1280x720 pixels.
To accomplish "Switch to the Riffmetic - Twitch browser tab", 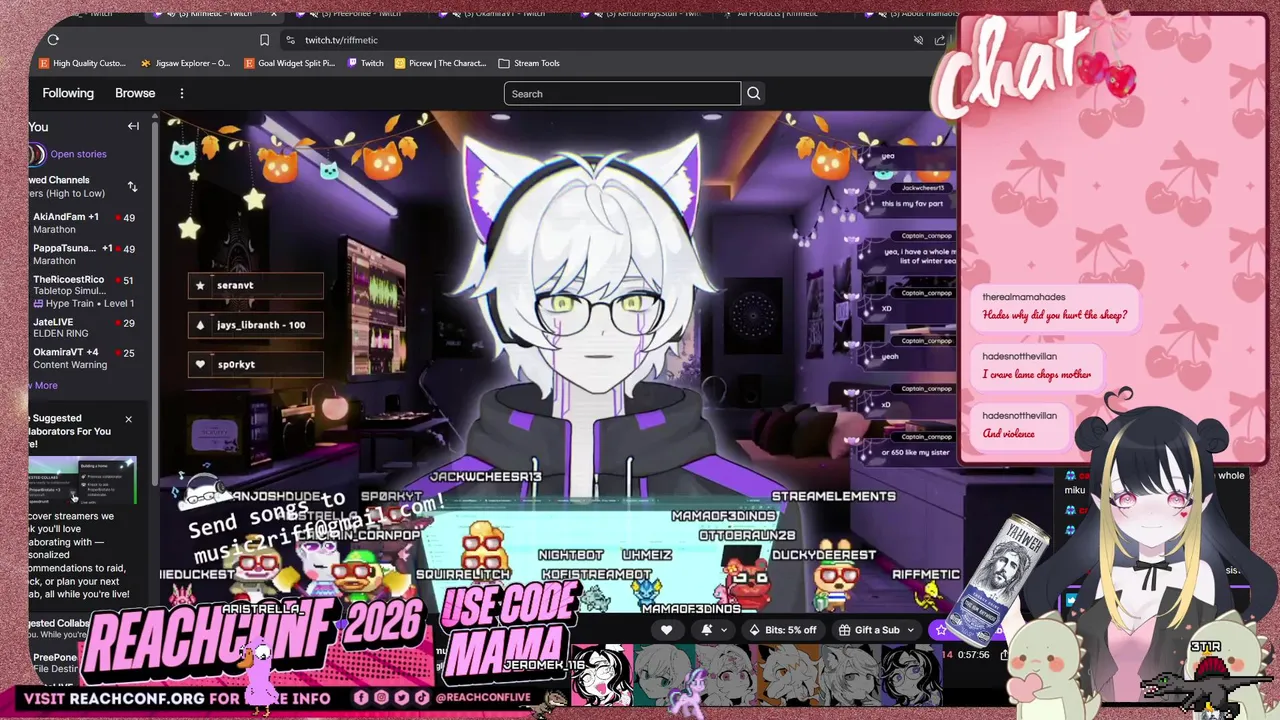I will pos(215,14).
